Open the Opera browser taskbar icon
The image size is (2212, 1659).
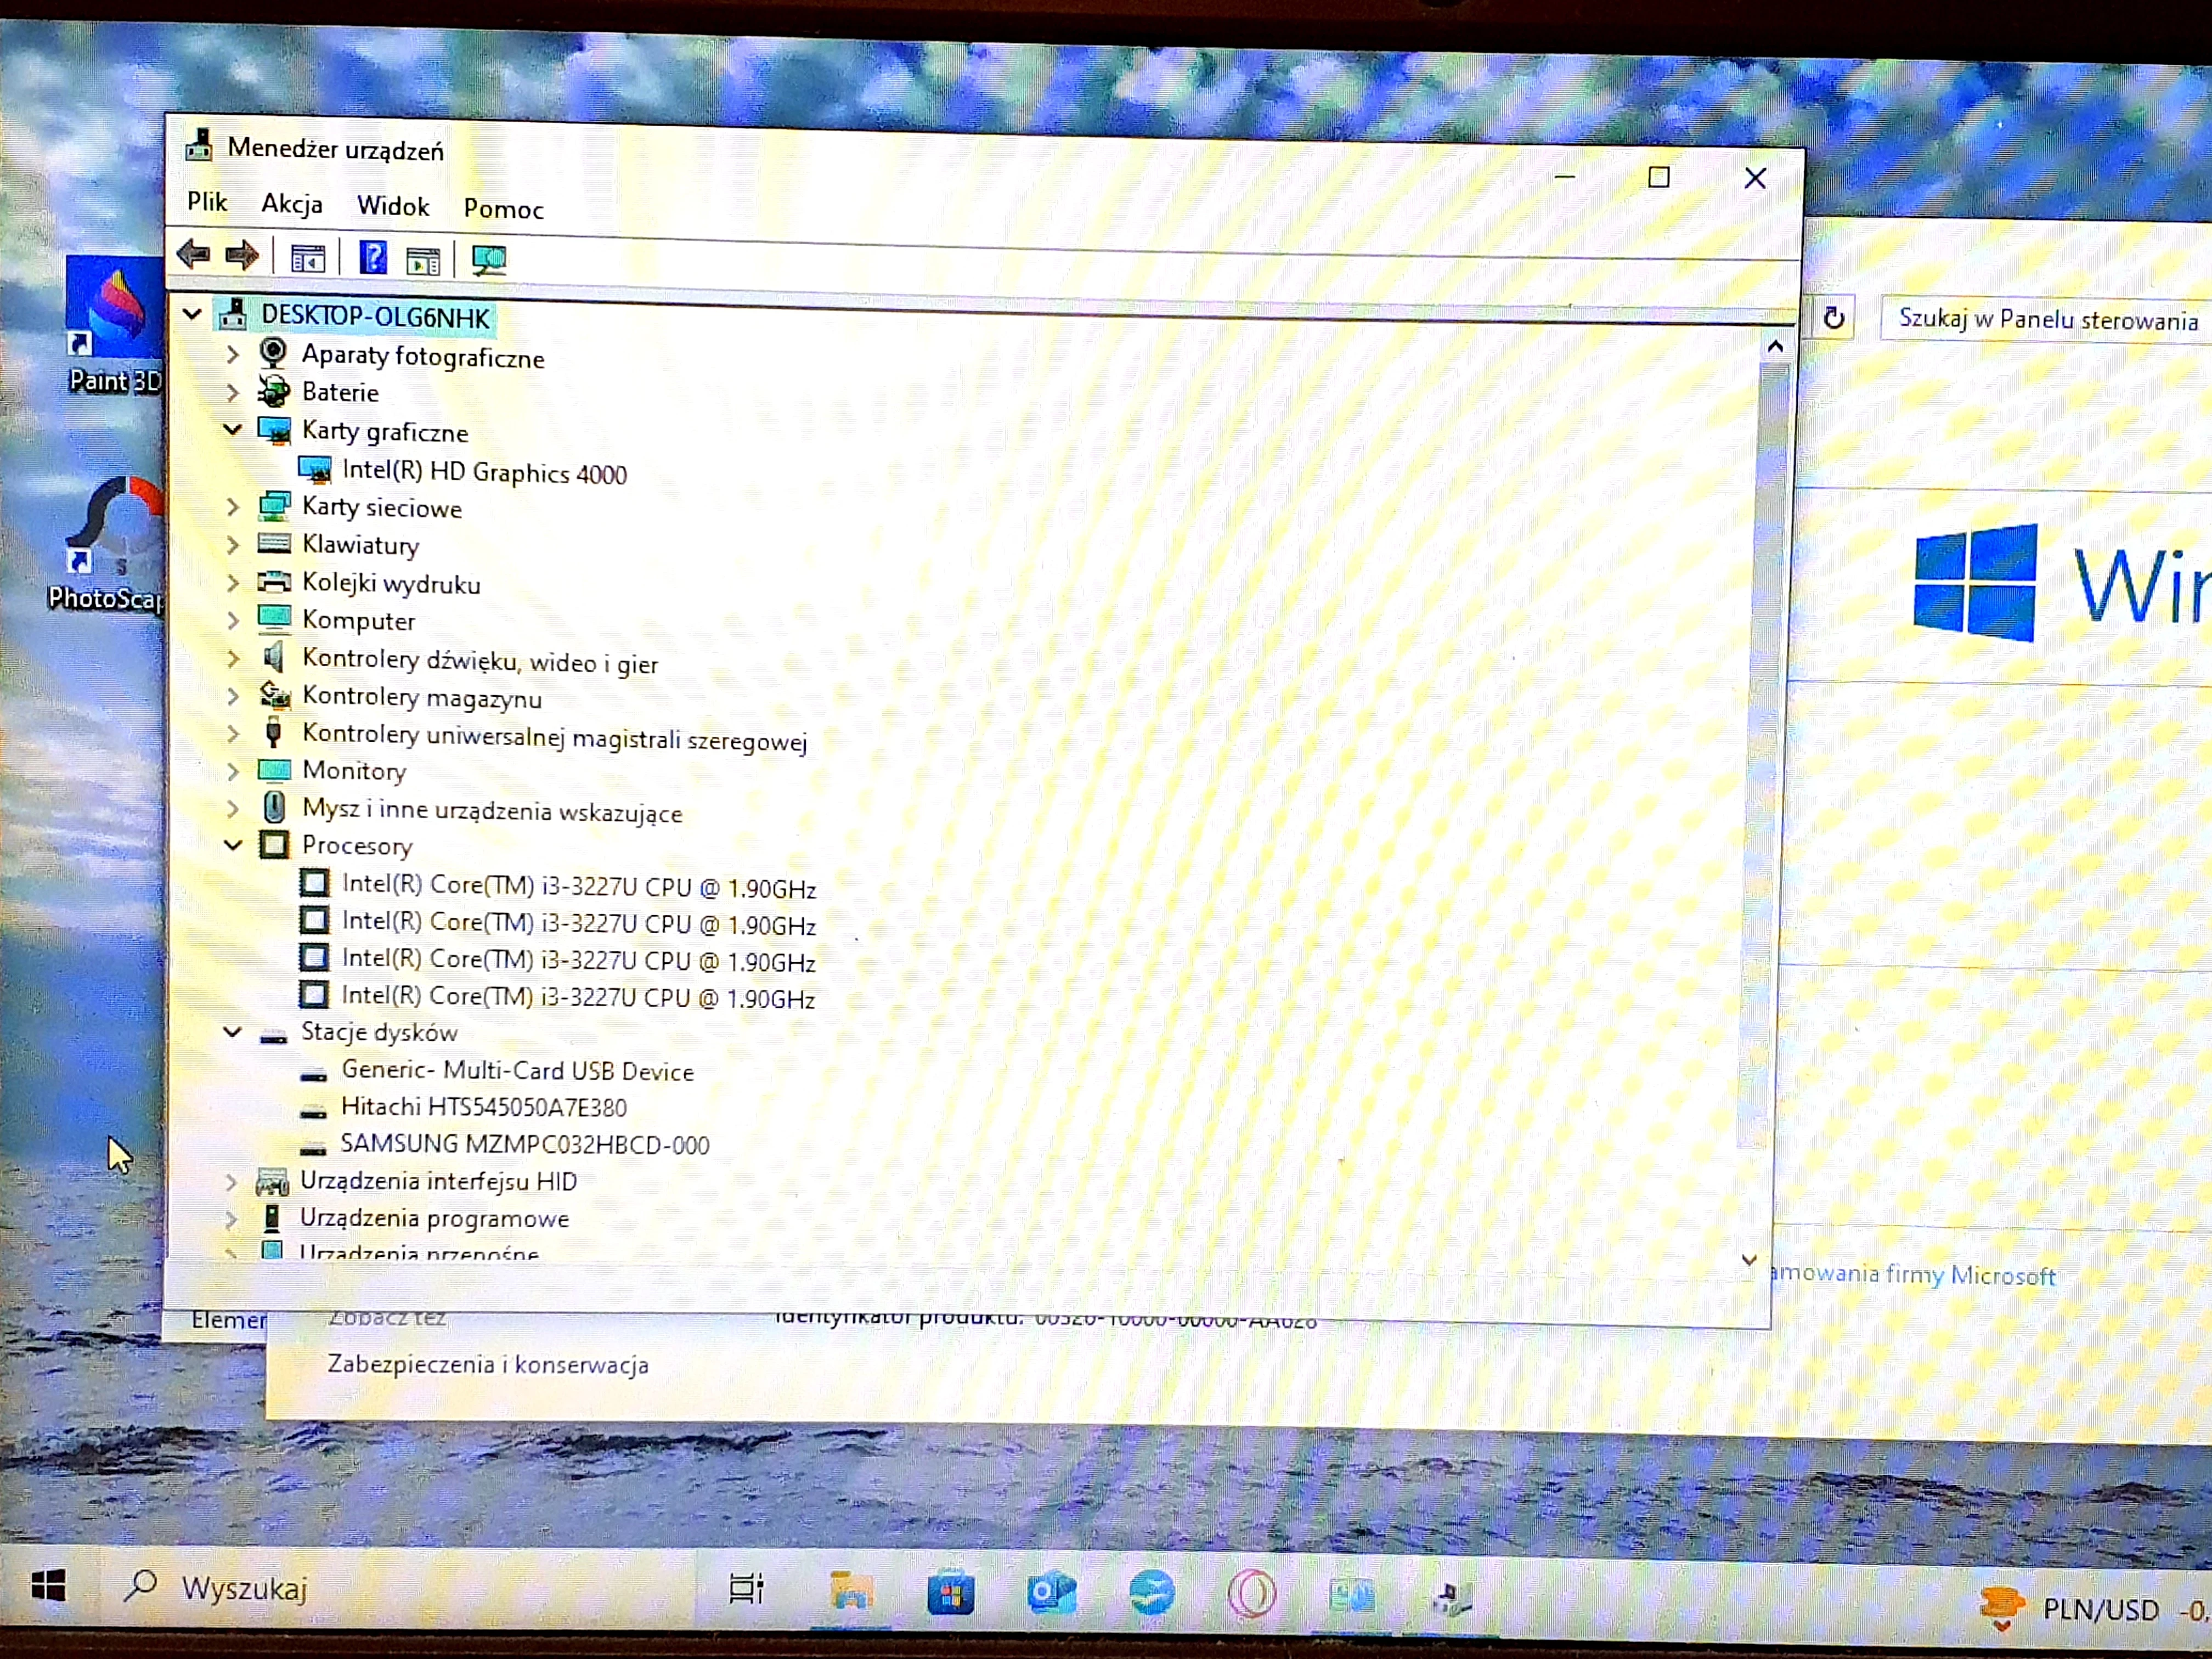1251,1593
